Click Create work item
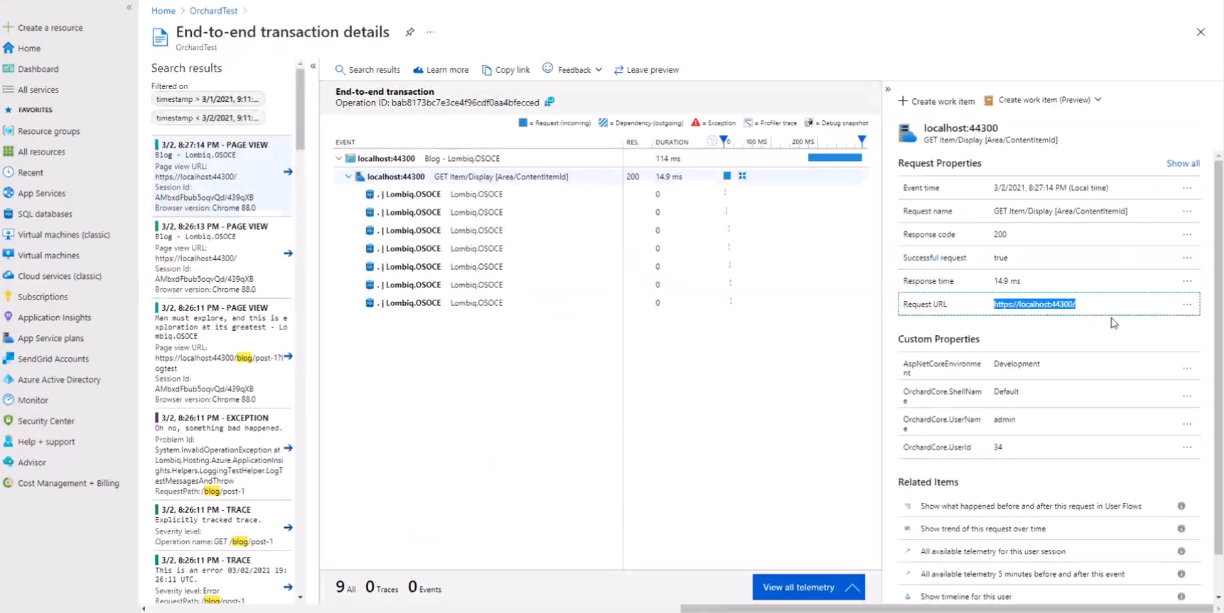The image size is (1224, 613). pyautogui.click(x=936, y=101)
